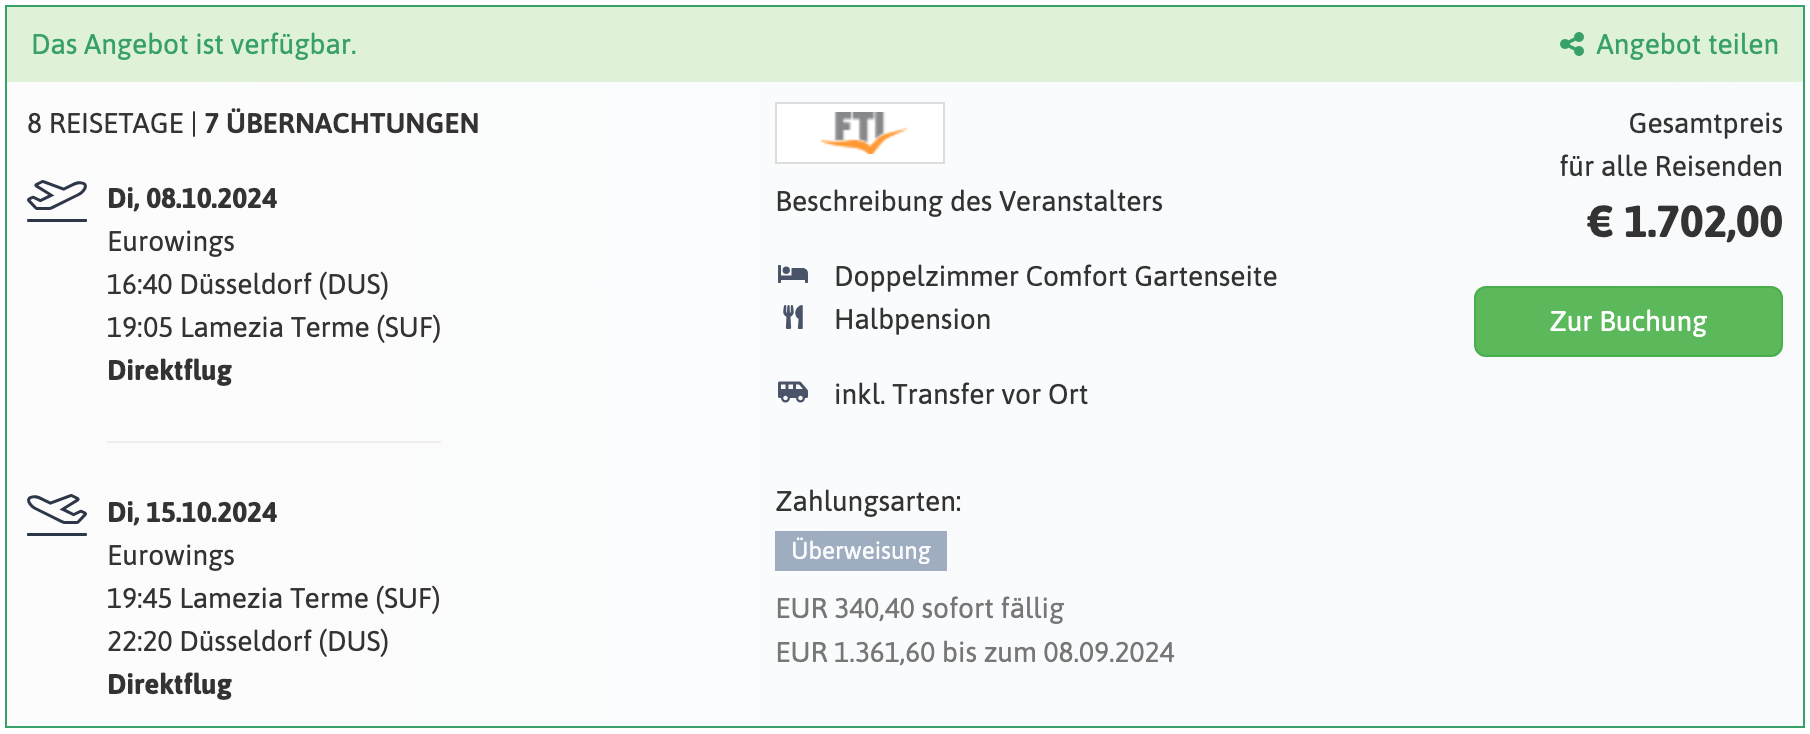Open Beschreibung des Veranstalters link

969,201
